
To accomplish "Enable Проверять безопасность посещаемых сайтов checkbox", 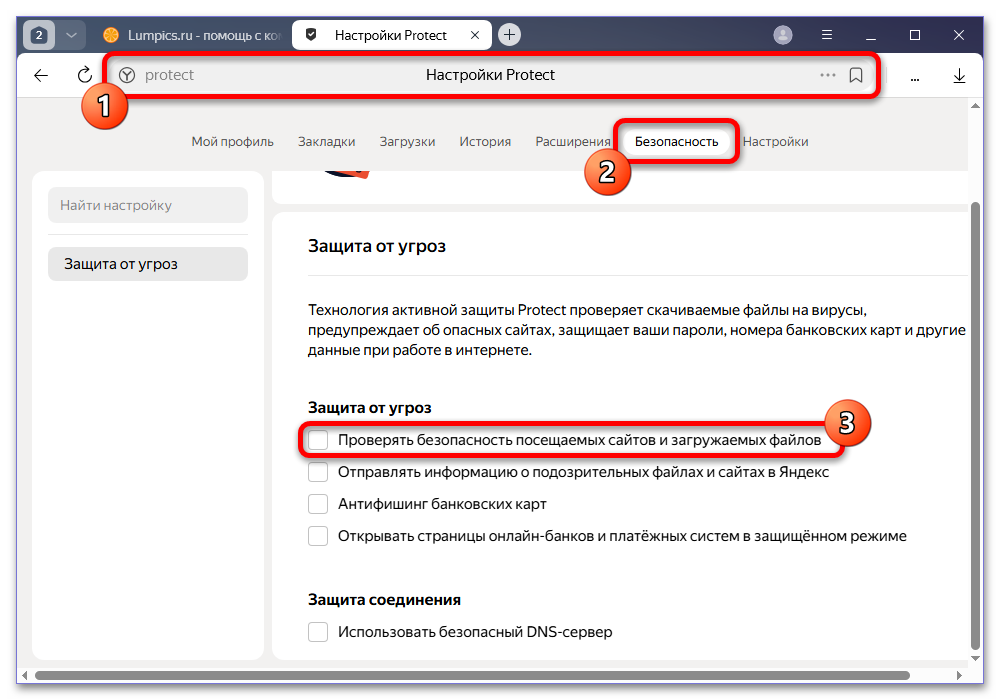I will pos(318,440).
